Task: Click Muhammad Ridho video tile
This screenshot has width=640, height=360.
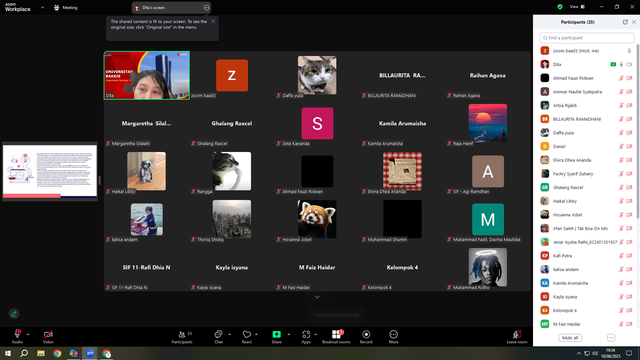Action: click(488, 267)
